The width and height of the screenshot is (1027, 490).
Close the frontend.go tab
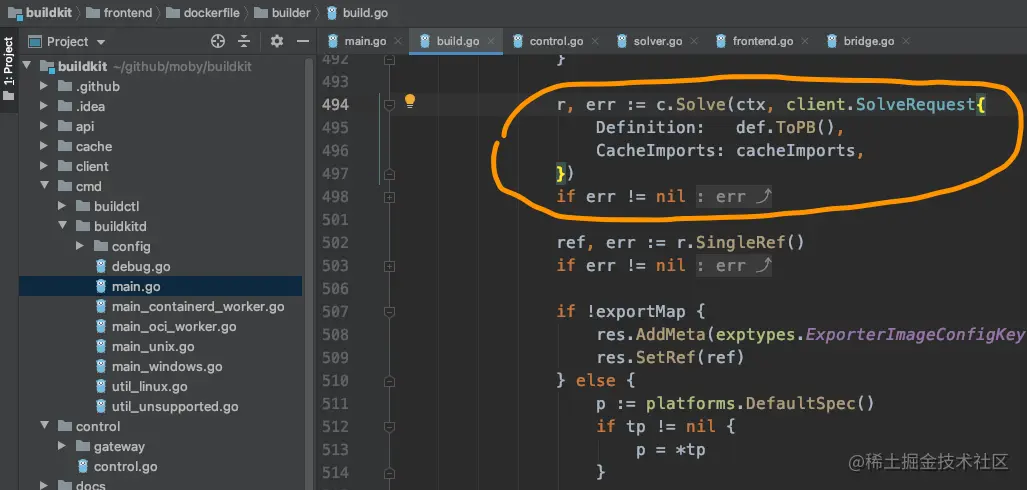tap(805, 41)
